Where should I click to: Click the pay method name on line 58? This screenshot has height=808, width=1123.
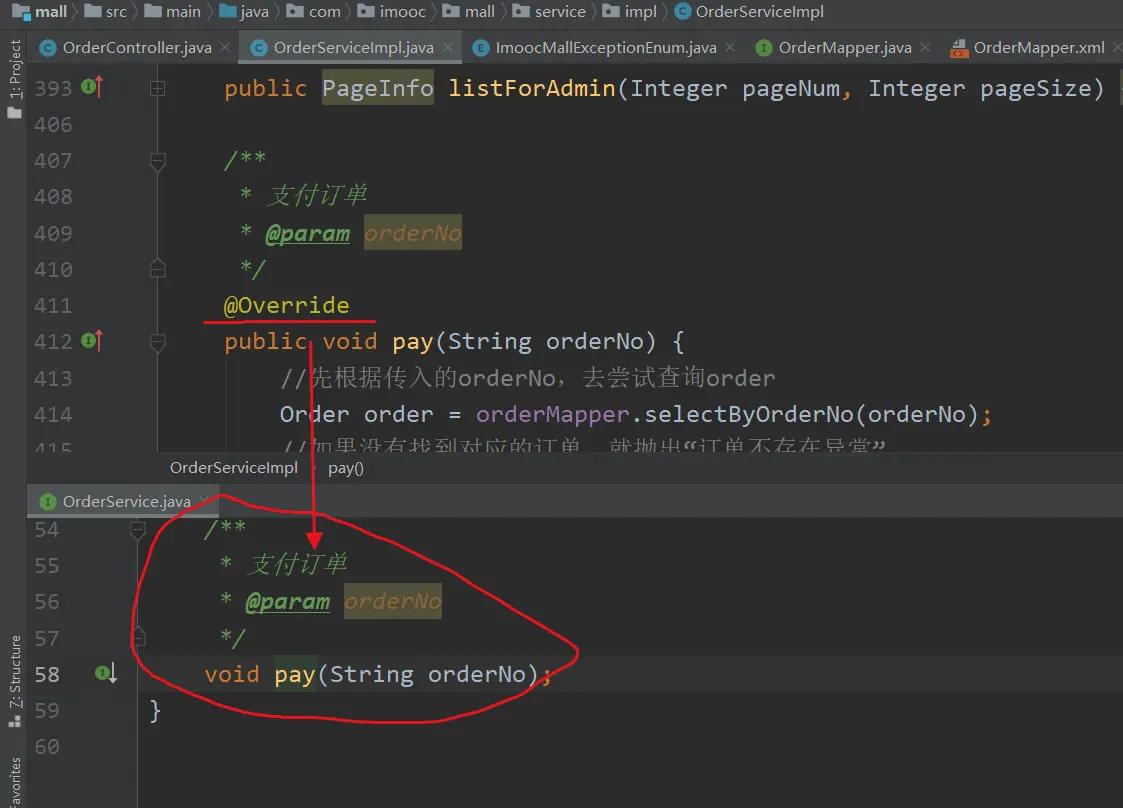point(295,674)
